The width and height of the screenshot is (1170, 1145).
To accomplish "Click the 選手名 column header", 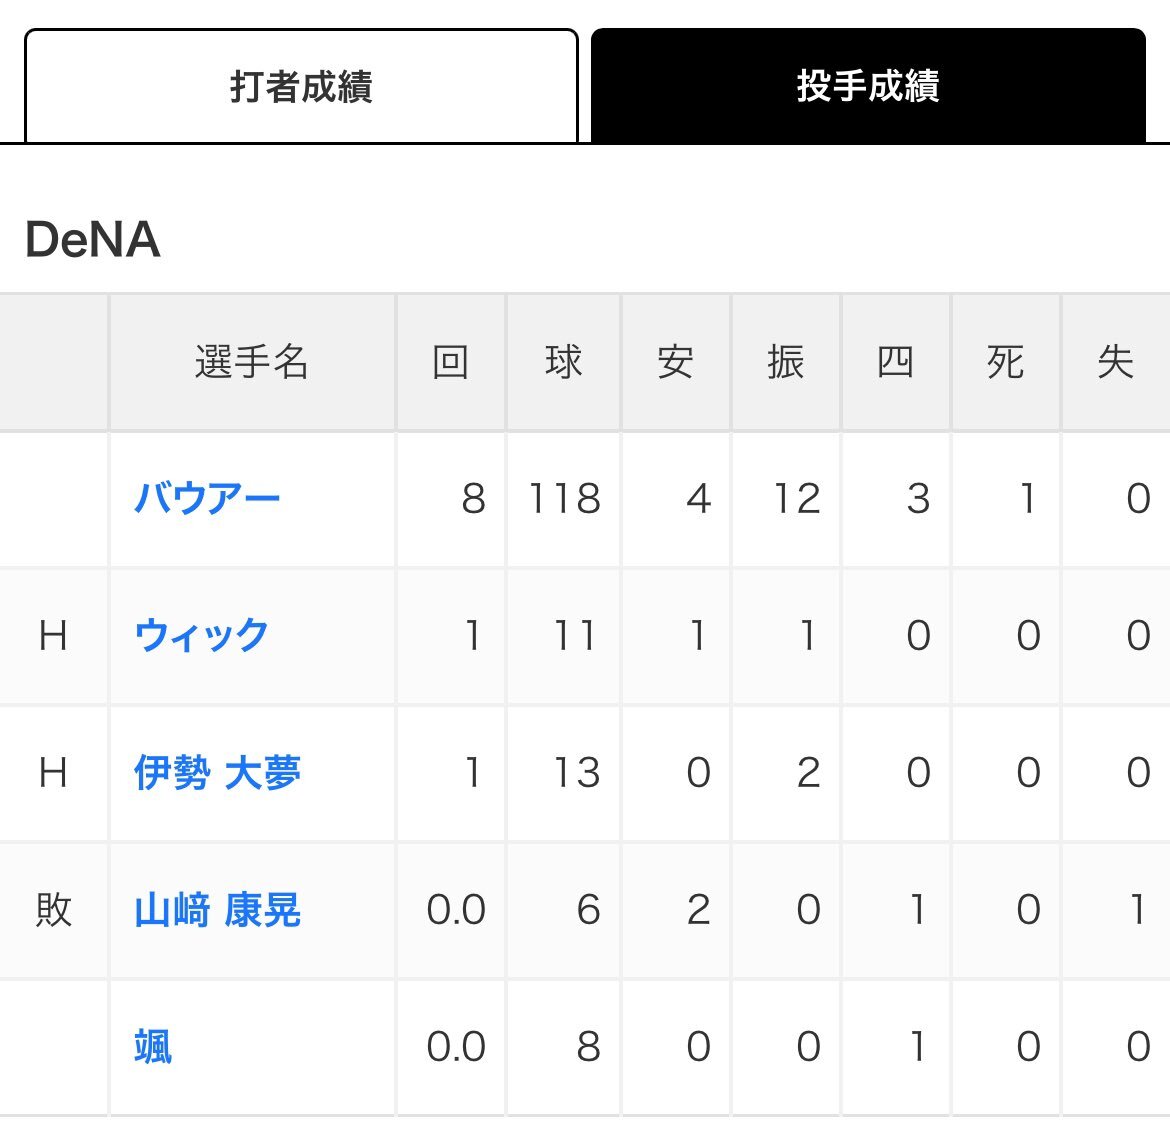I will click(x=251, y=362).
